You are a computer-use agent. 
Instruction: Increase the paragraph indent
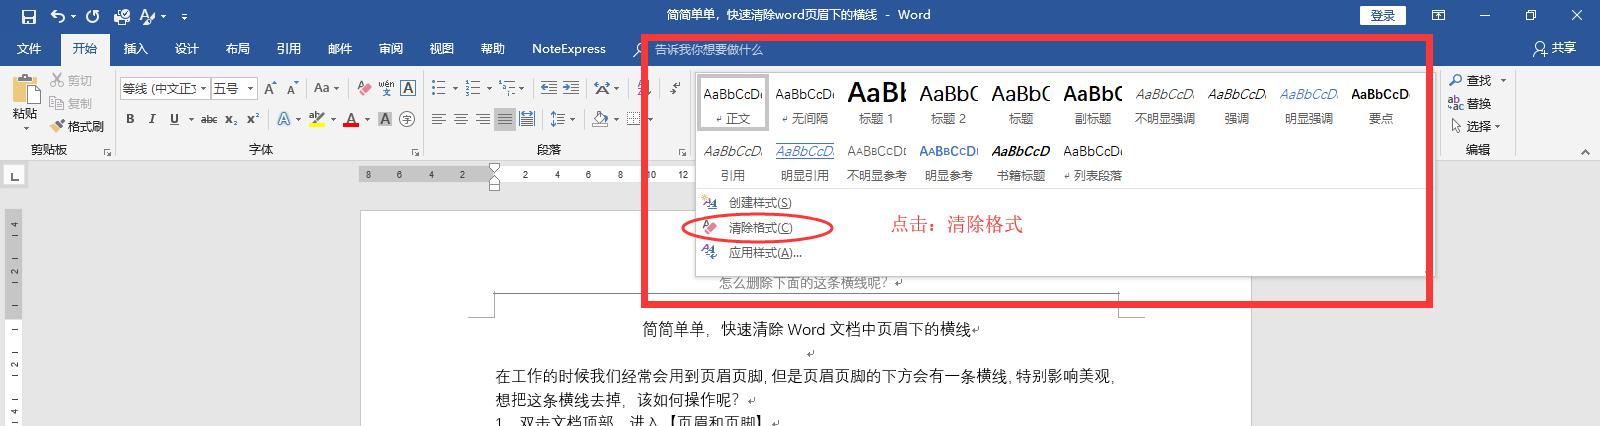point(571,88)
